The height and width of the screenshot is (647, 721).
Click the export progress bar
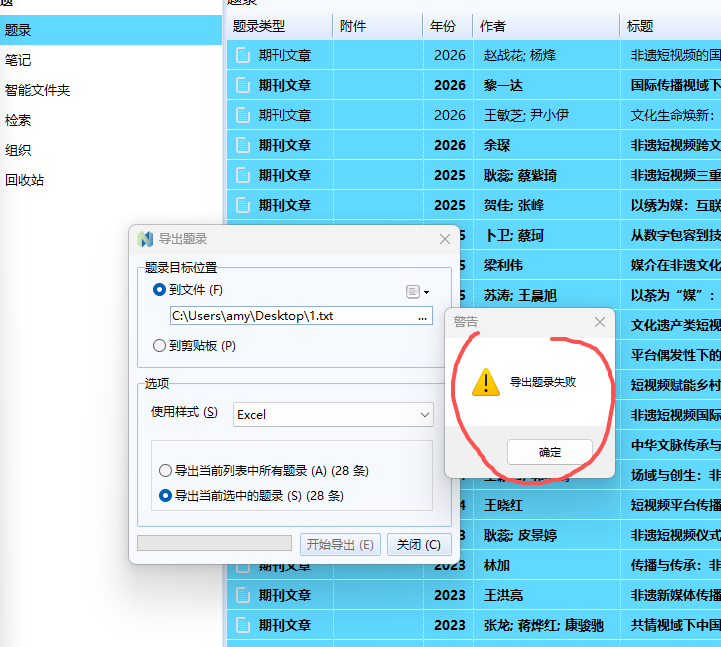[214, 543]
